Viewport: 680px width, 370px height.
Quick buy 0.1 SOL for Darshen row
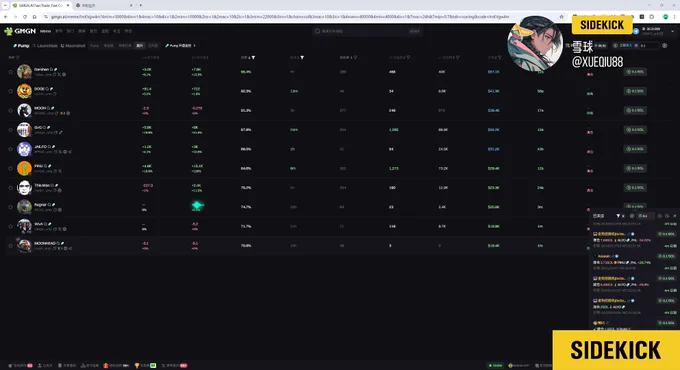[x=635, y=72]
